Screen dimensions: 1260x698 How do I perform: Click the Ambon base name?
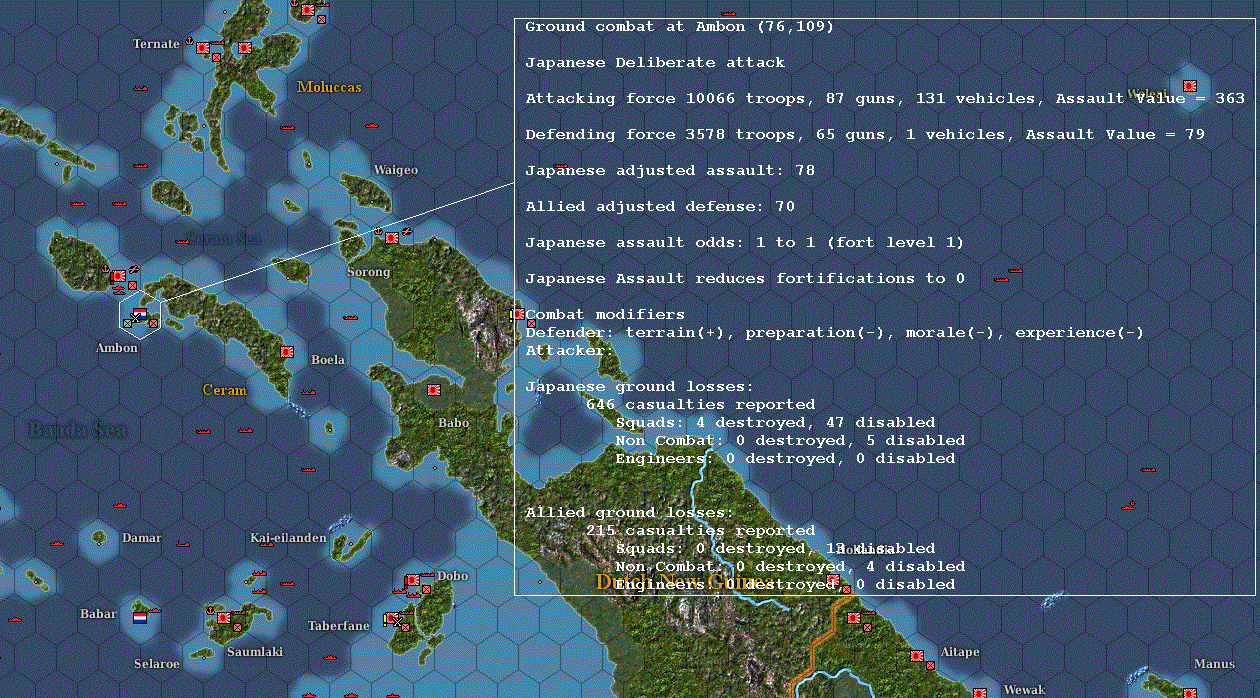[117, 348]
